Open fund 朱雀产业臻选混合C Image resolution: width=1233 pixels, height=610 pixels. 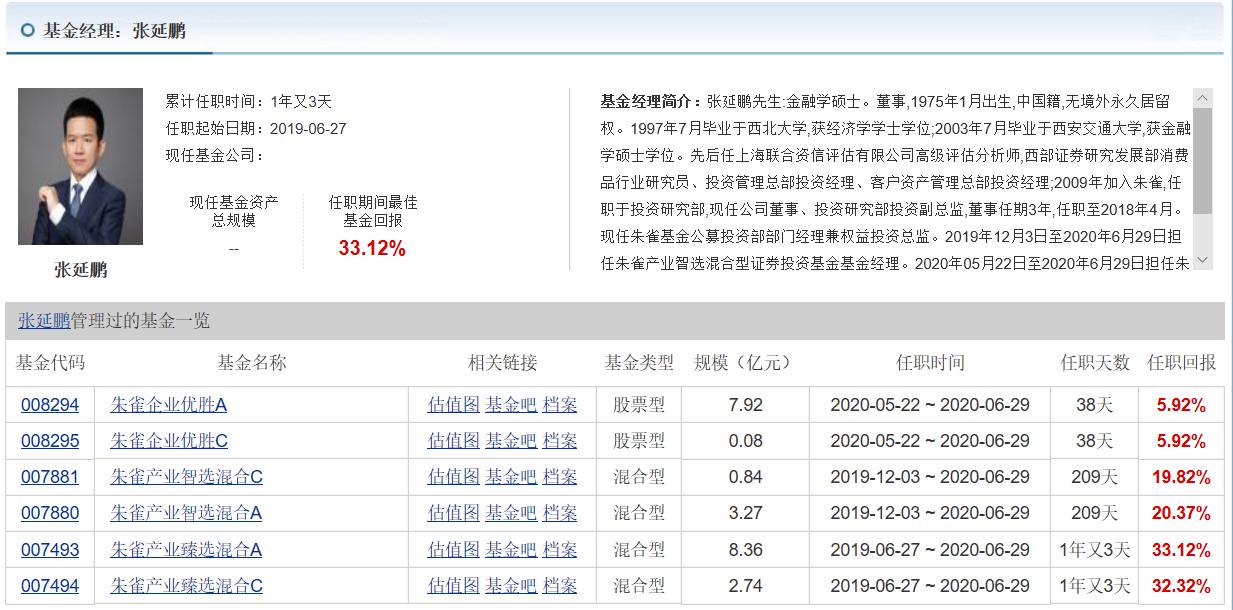tap(186, 585)
